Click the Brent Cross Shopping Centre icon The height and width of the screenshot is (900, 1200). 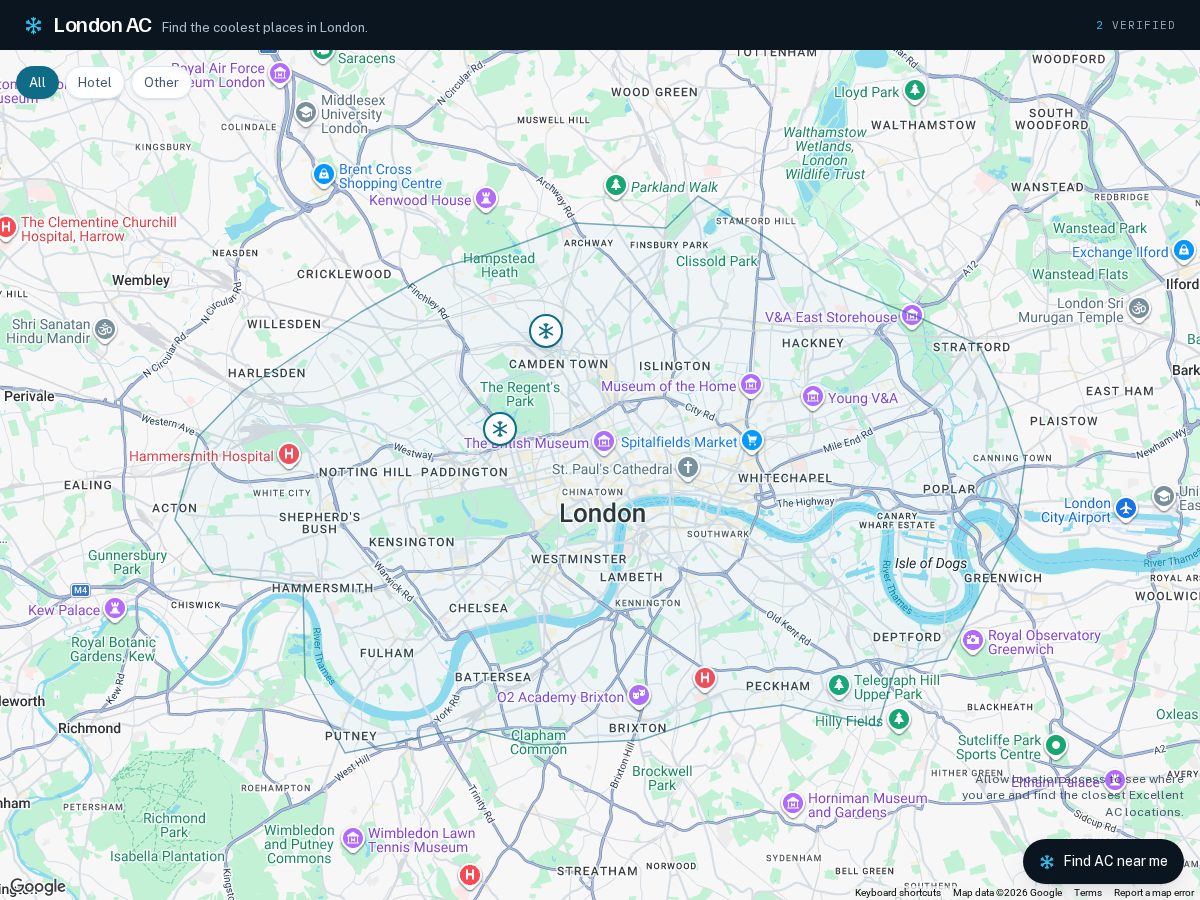[323, 175]
